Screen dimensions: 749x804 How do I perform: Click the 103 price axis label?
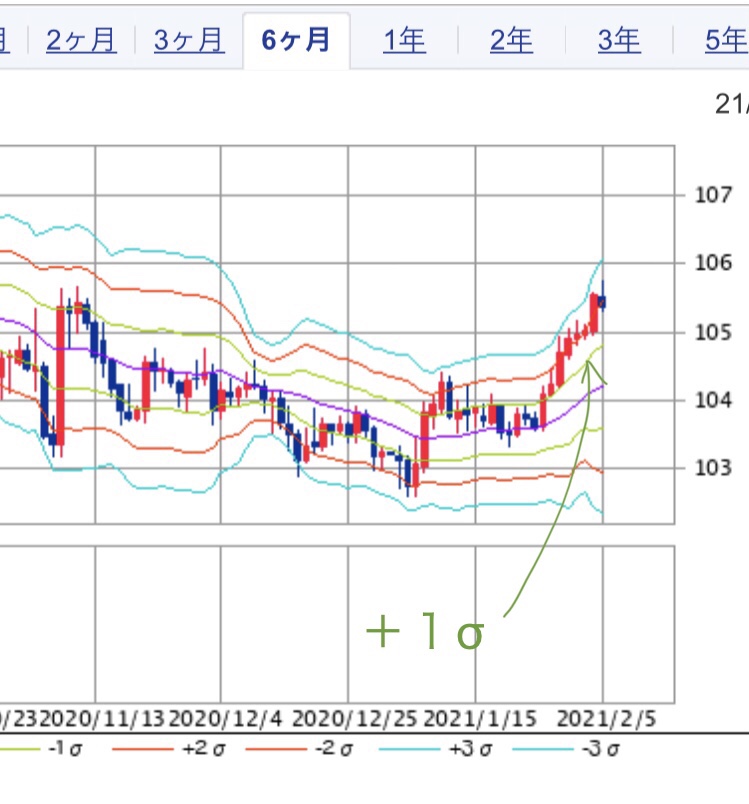(707, 468)
